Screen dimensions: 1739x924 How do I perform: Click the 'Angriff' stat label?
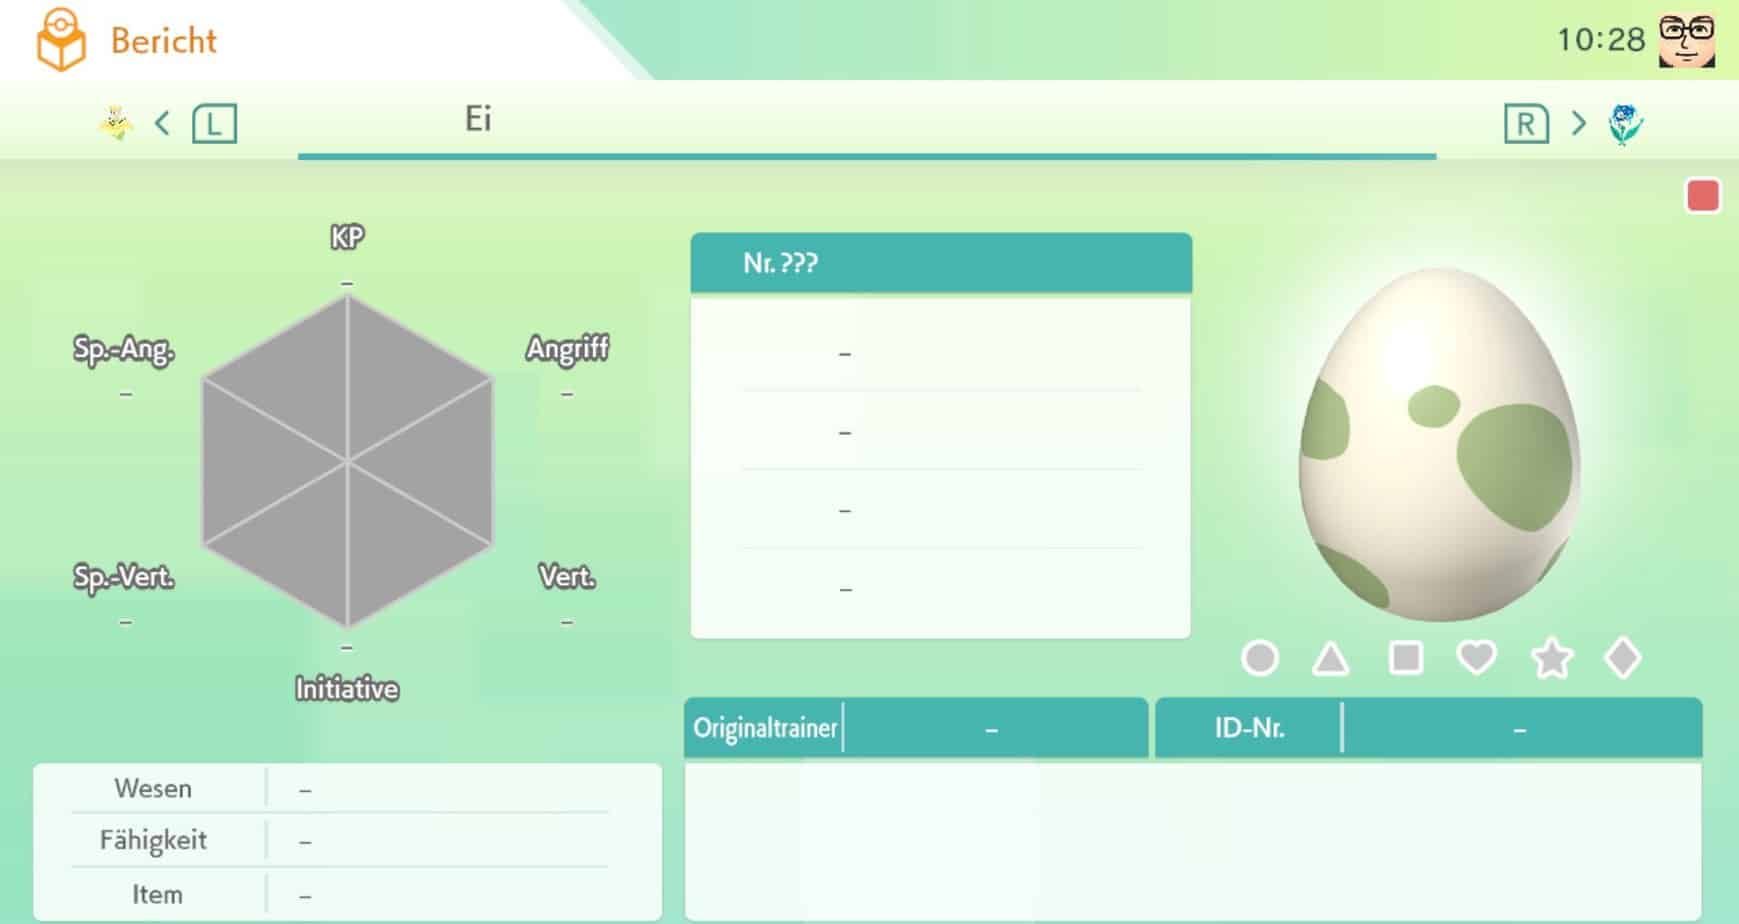point(567,348)
